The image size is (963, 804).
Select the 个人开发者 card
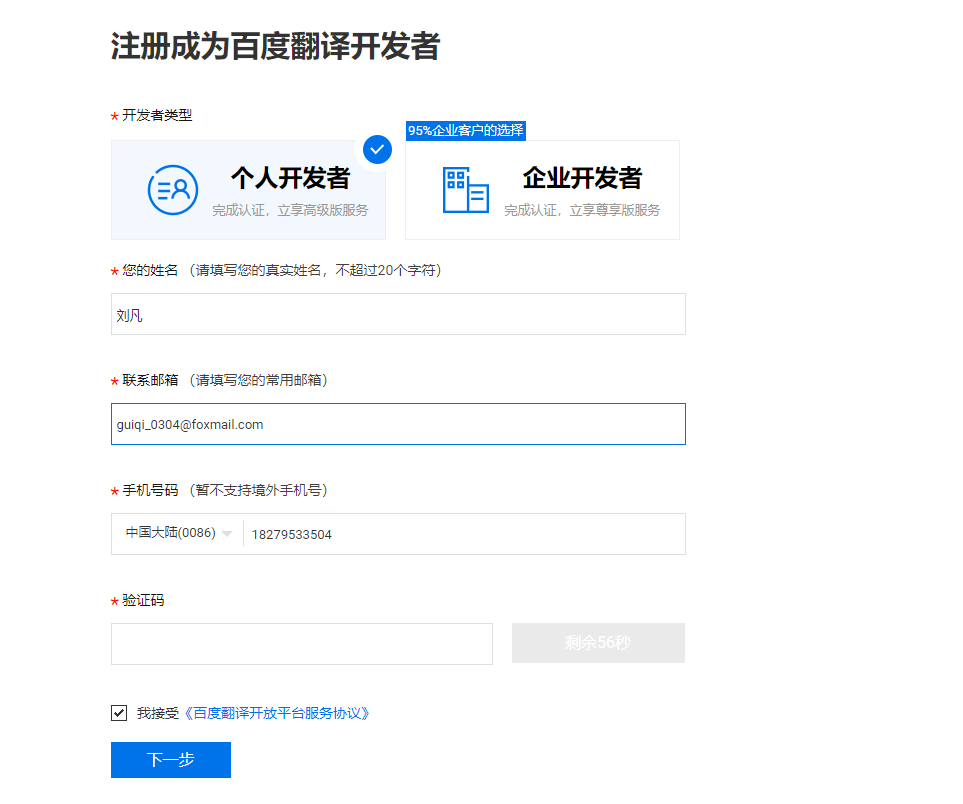click(248, 190)
